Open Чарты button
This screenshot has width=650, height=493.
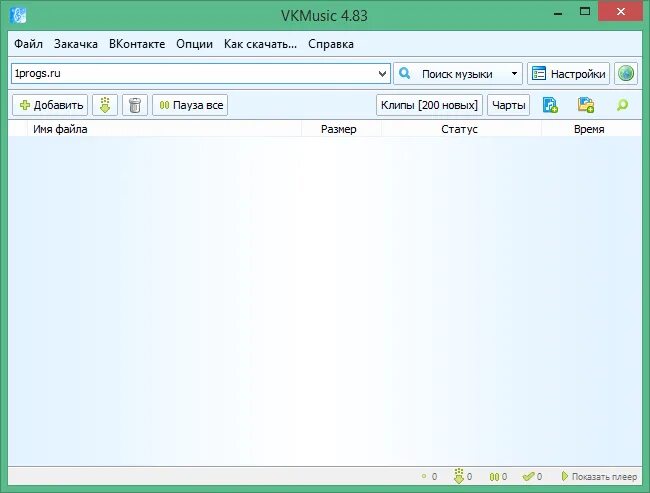tap(509, 105)
